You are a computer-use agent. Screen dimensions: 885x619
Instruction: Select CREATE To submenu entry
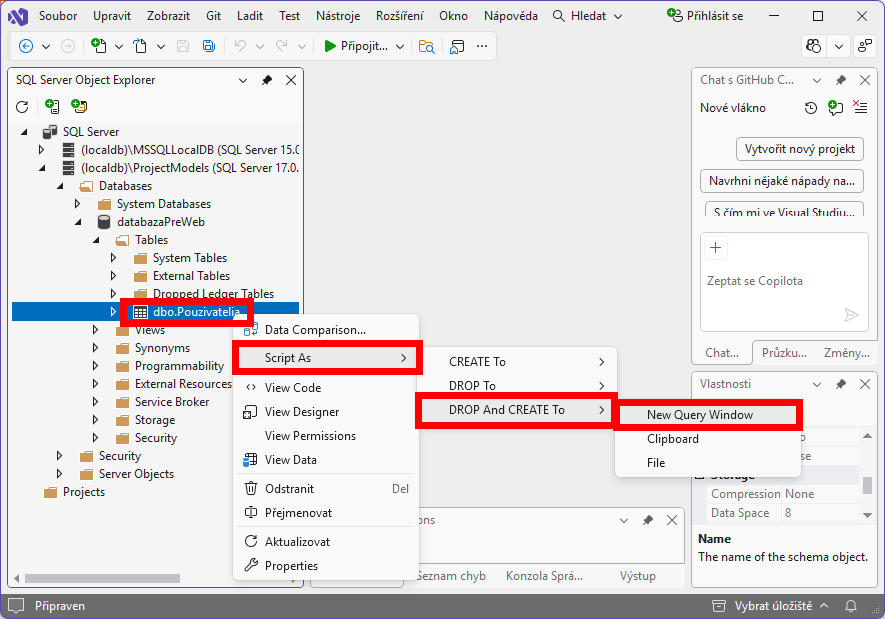(519, 362)
